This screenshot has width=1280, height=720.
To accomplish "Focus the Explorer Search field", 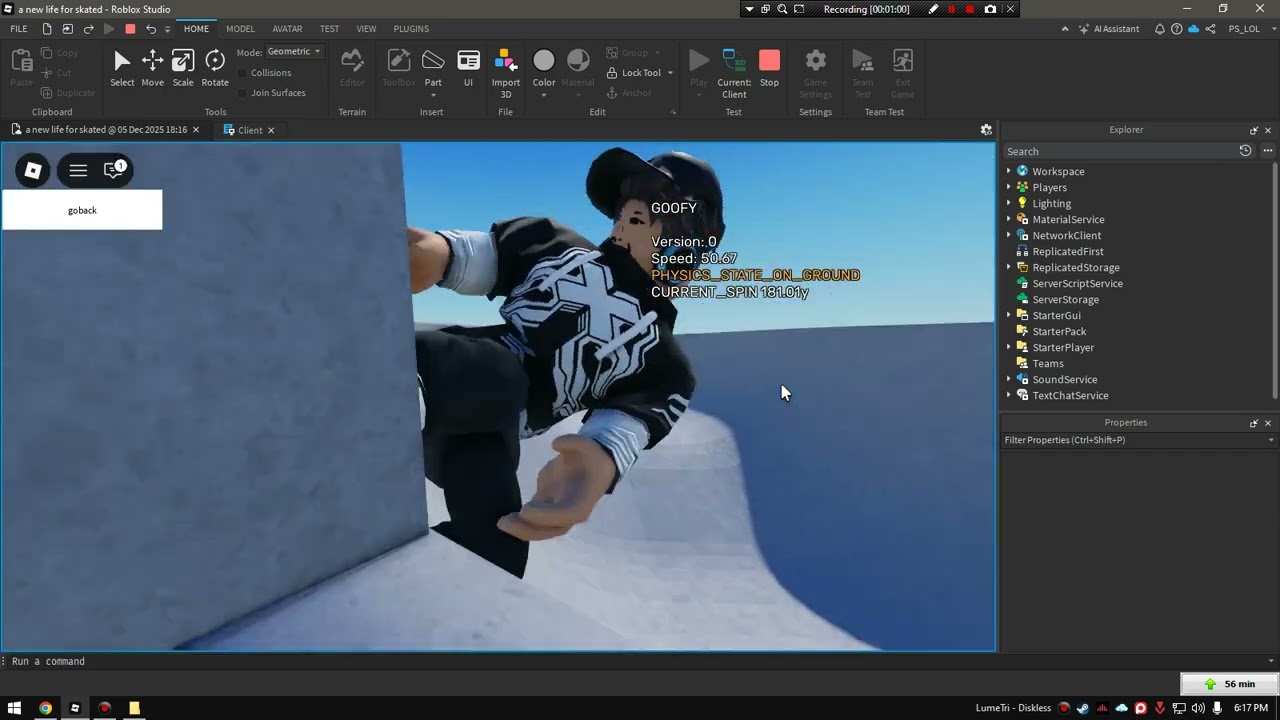I will click(1120, 151).
